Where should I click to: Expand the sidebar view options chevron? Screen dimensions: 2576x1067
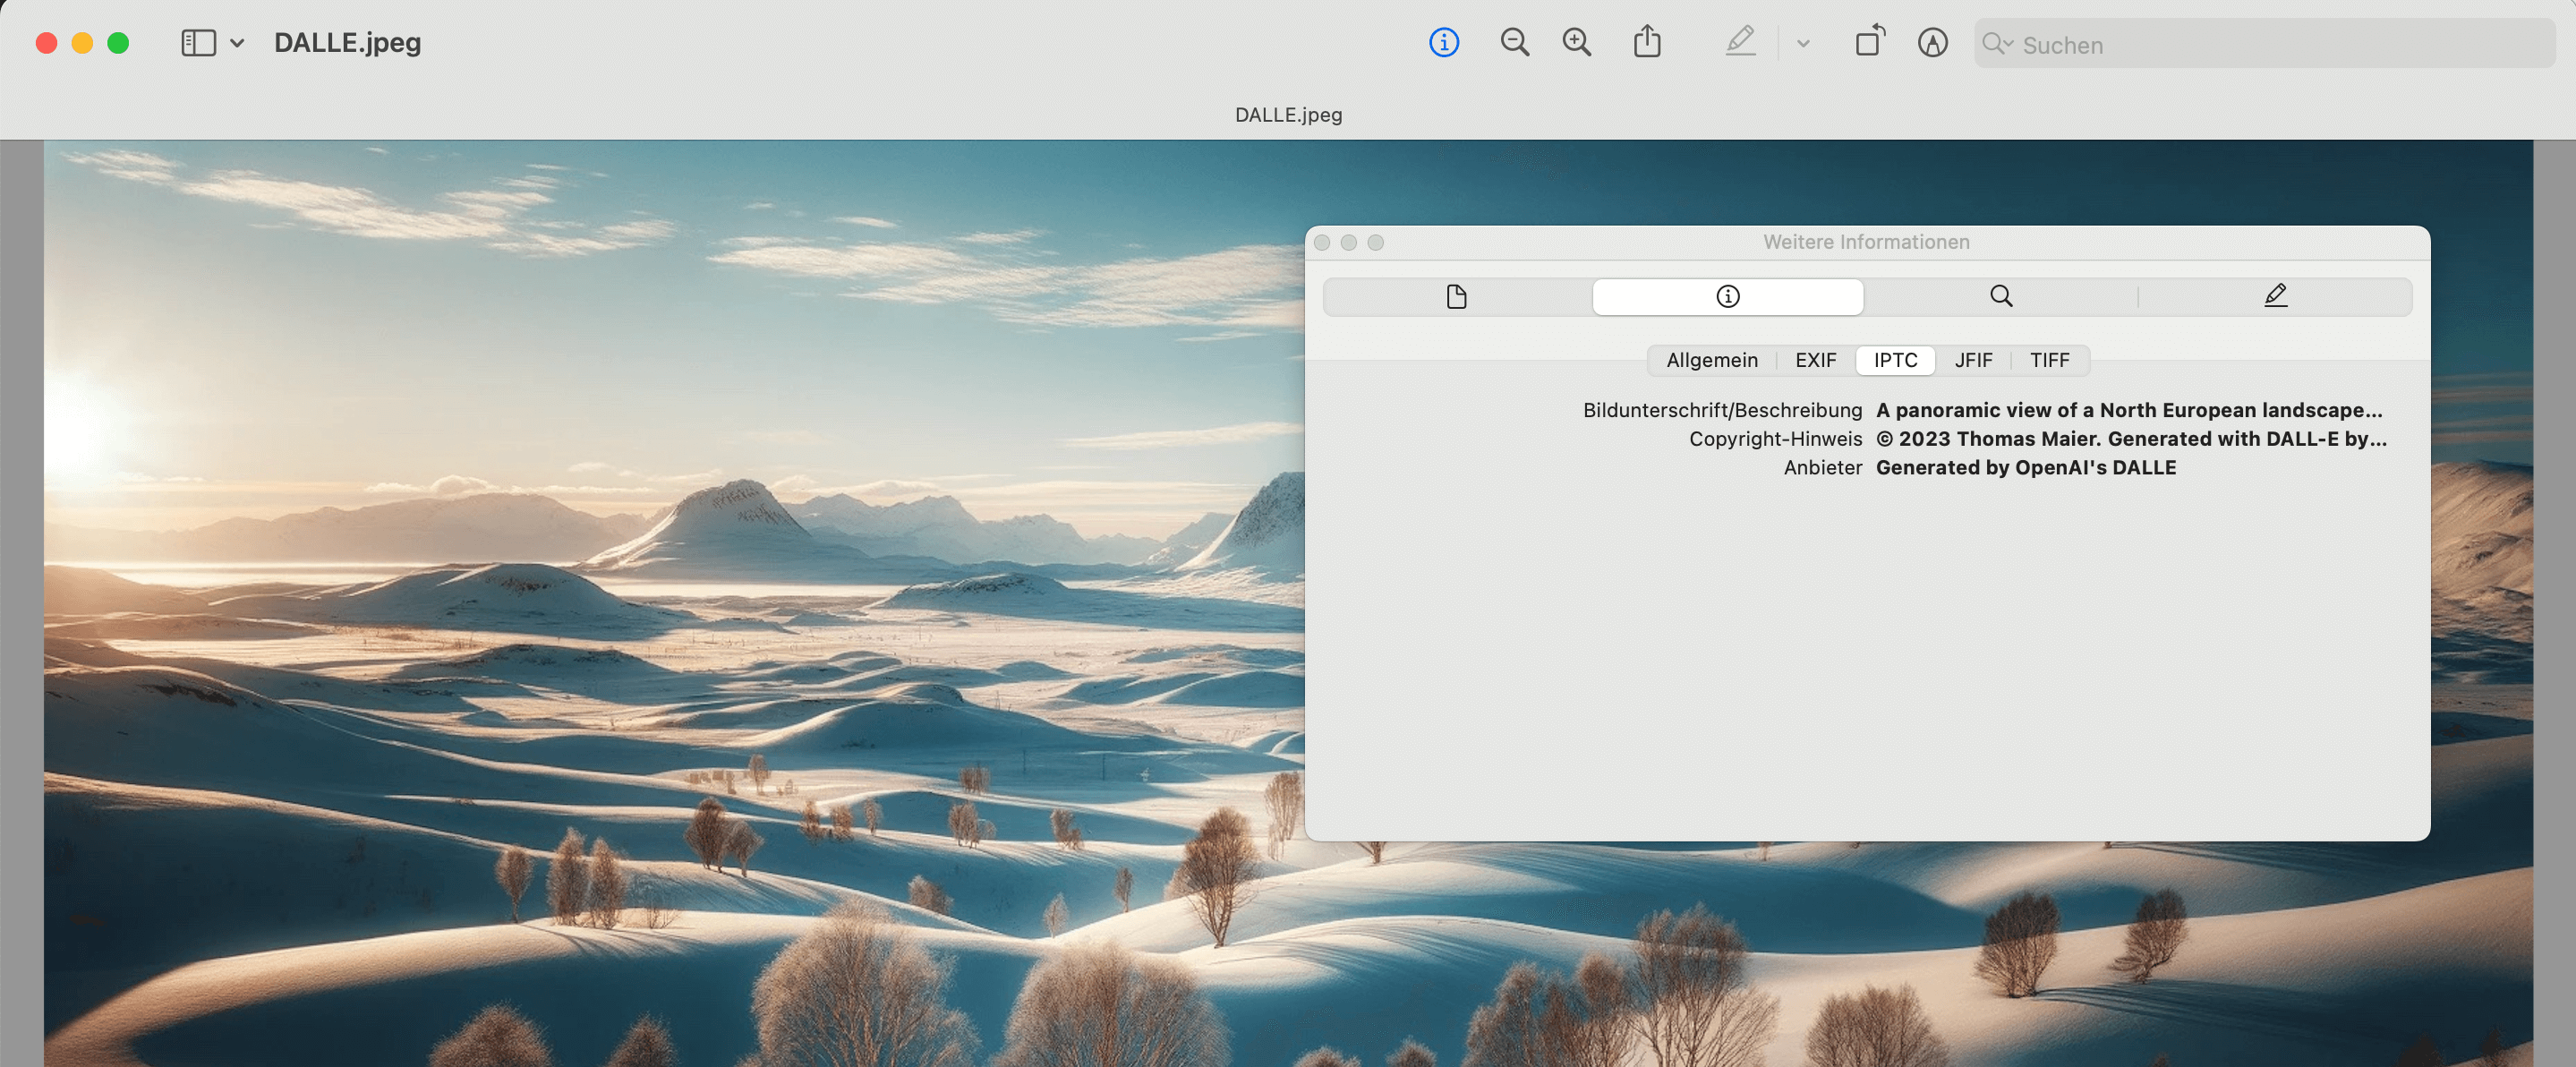[237, 43]
